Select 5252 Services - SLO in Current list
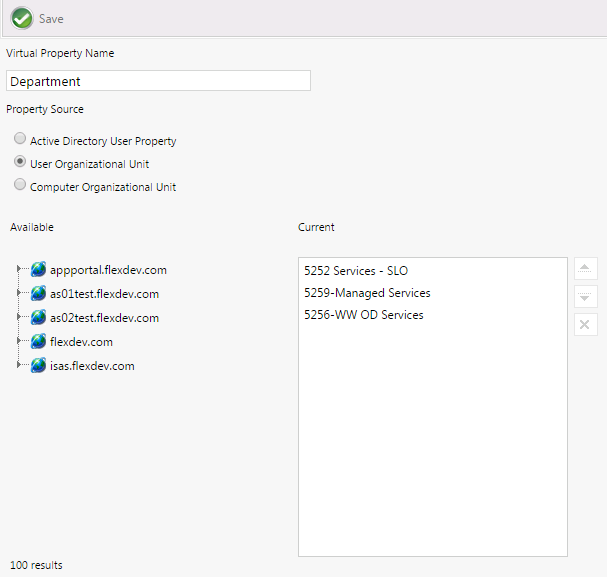The height and width of the screenshot is (577, 607). 356,271
